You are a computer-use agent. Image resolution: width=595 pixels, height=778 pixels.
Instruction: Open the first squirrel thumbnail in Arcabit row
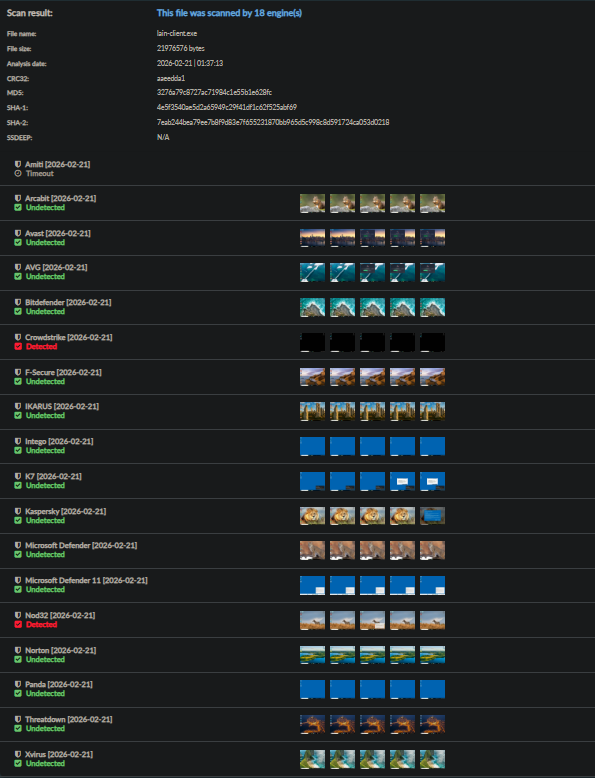coord(313,203)
